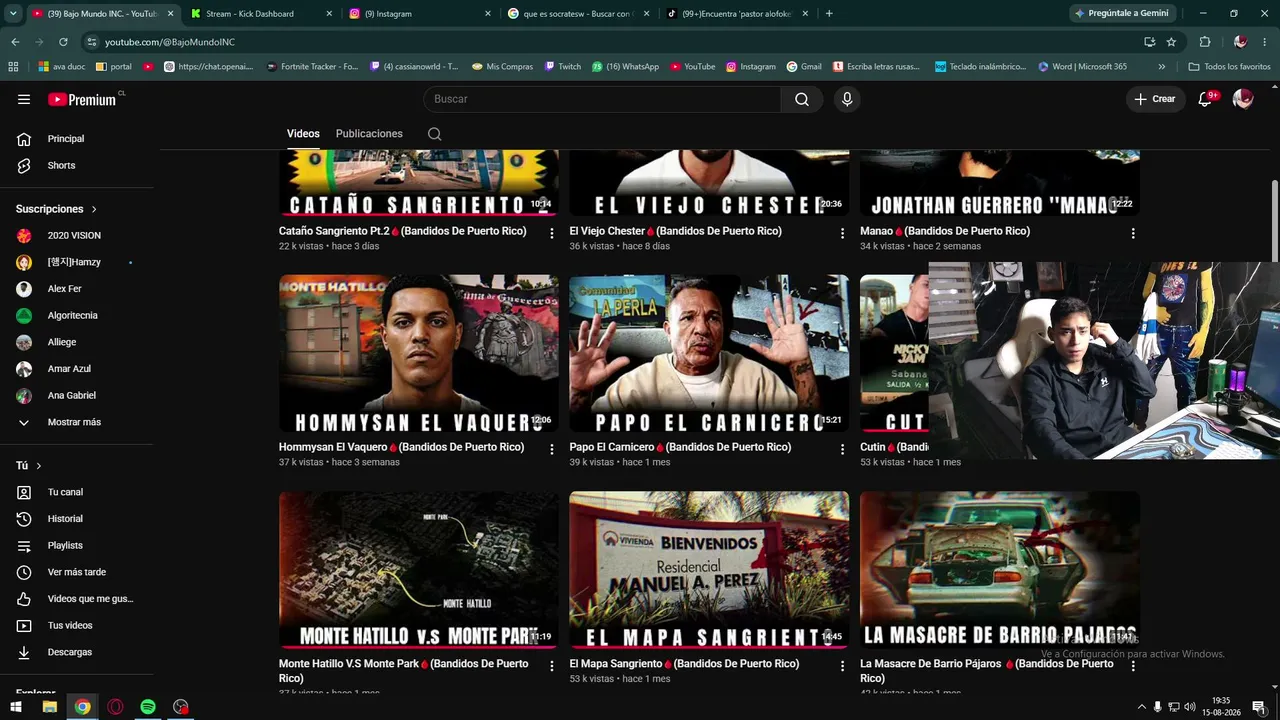Open the YouTube account avatar menu
Image resolution: width=1280 pixels, height=720 pixels.
(x=1243, y=99)
